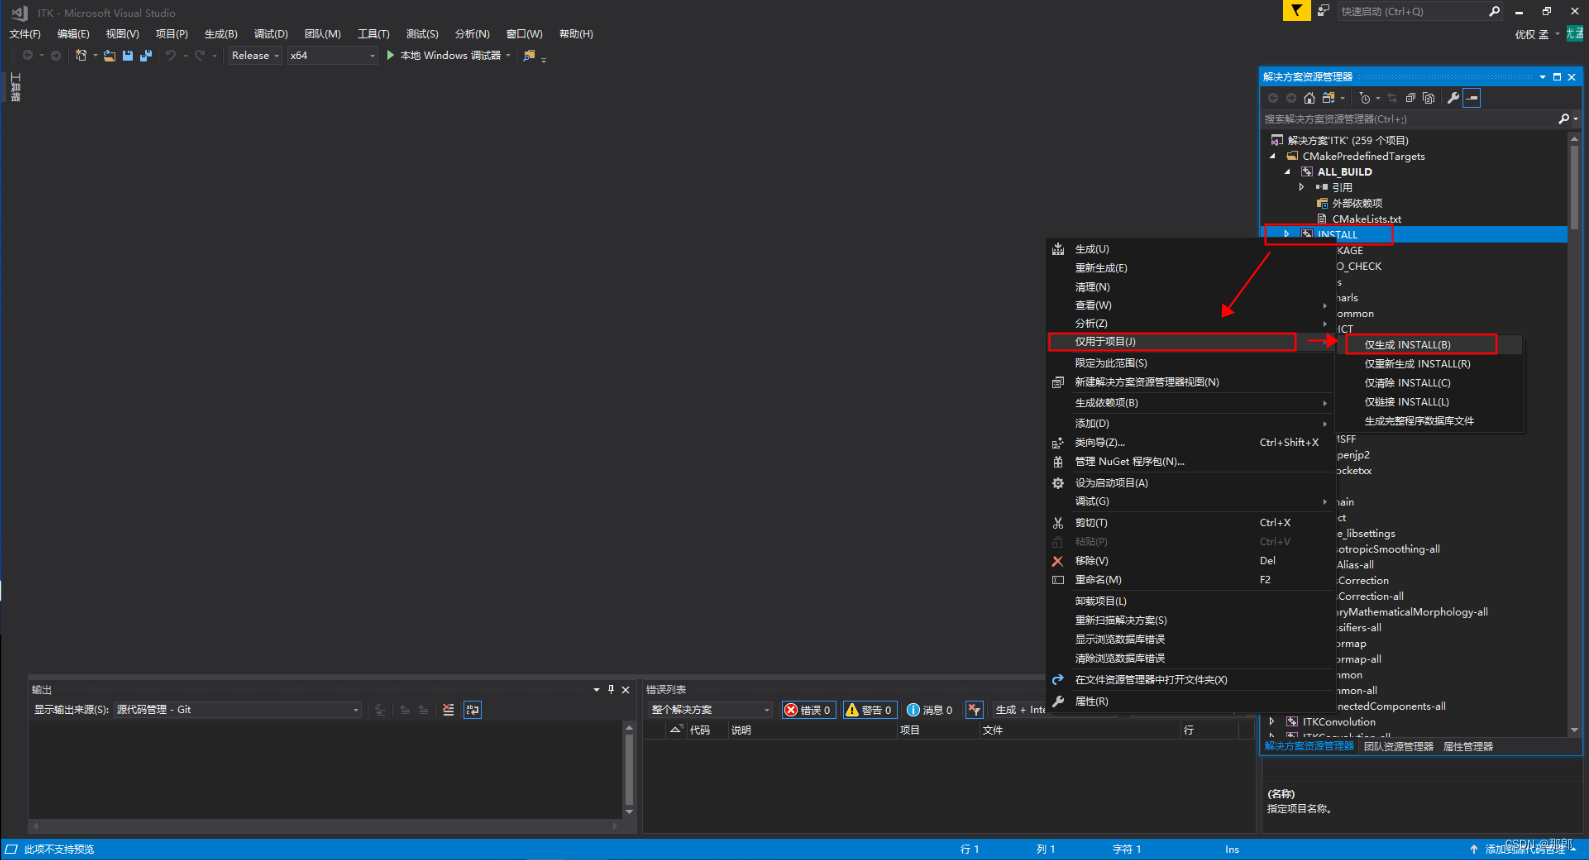This screenshot has width=1589, height=860.
Task: Start the local Windows debugger with the green arrow
Action: (391, 56)
